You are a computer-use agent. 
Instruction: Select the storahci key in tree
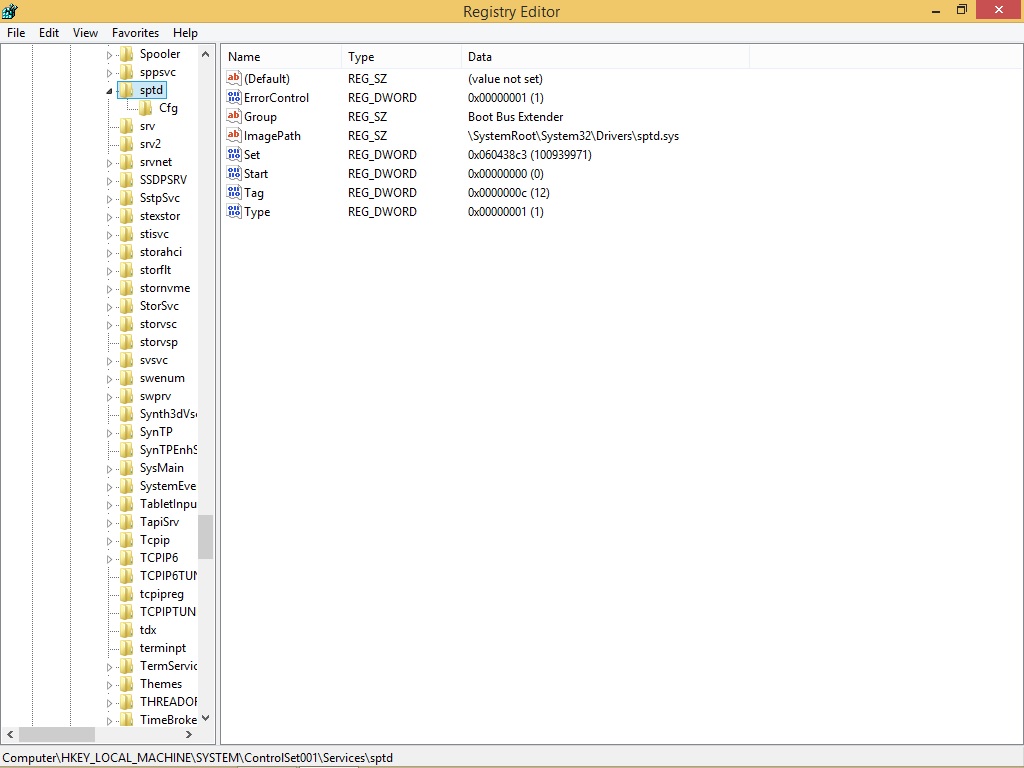[x=160, y=252]
